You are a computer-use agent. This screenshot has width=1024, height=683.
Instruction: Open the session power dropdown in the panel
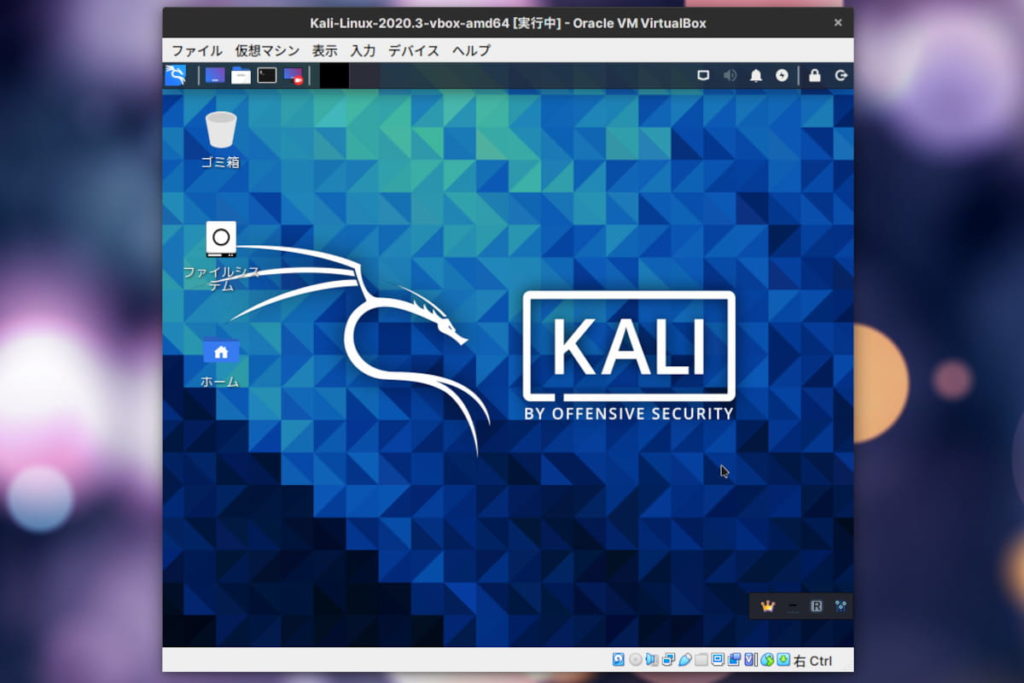tap(782, 75)
